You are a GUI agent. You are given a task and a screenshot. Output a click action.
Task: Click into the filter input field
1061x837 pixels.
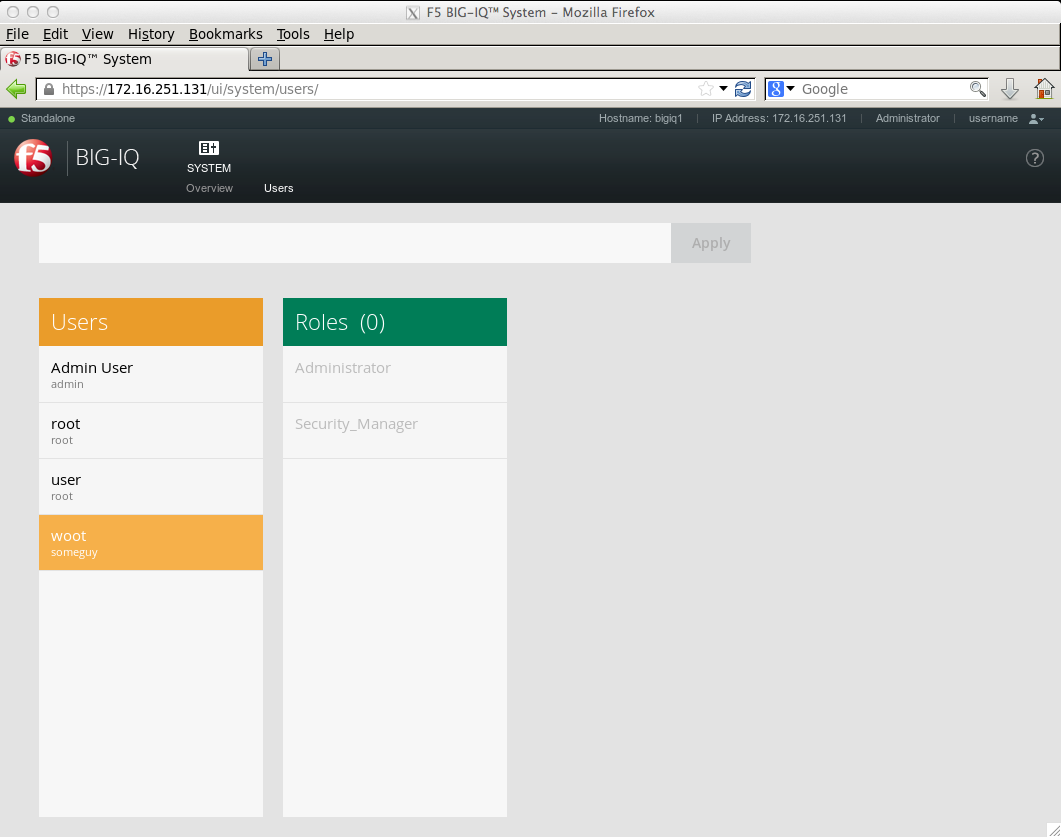click(355, 243)
